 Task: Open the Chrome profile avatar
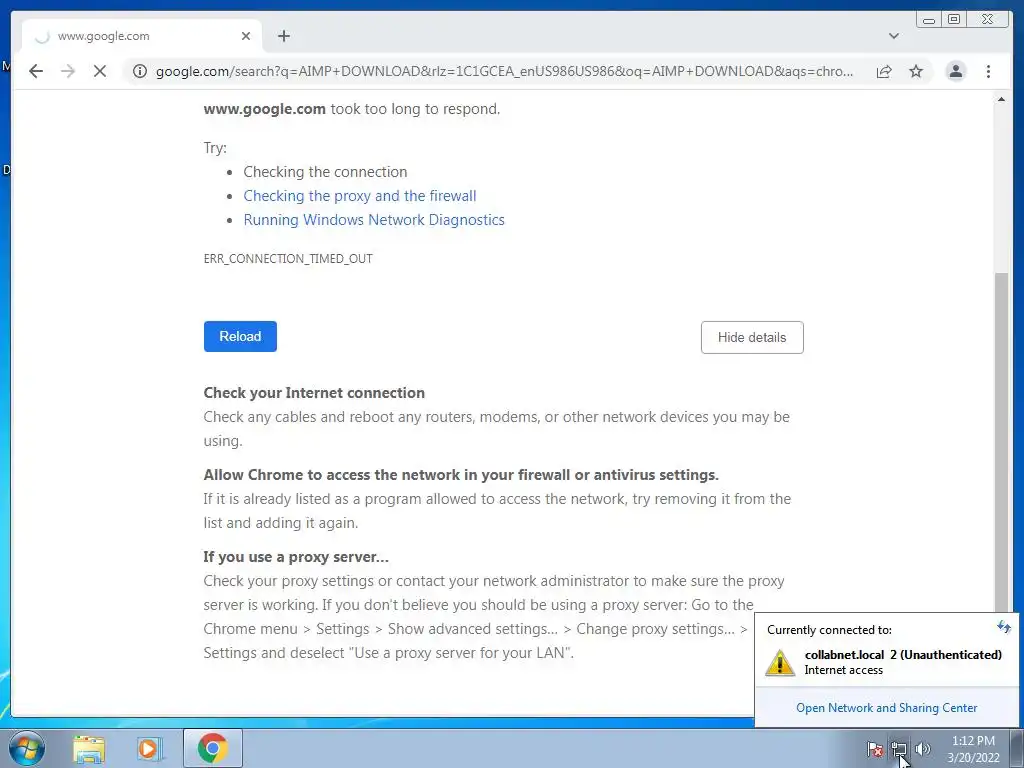tap(955, 71)
